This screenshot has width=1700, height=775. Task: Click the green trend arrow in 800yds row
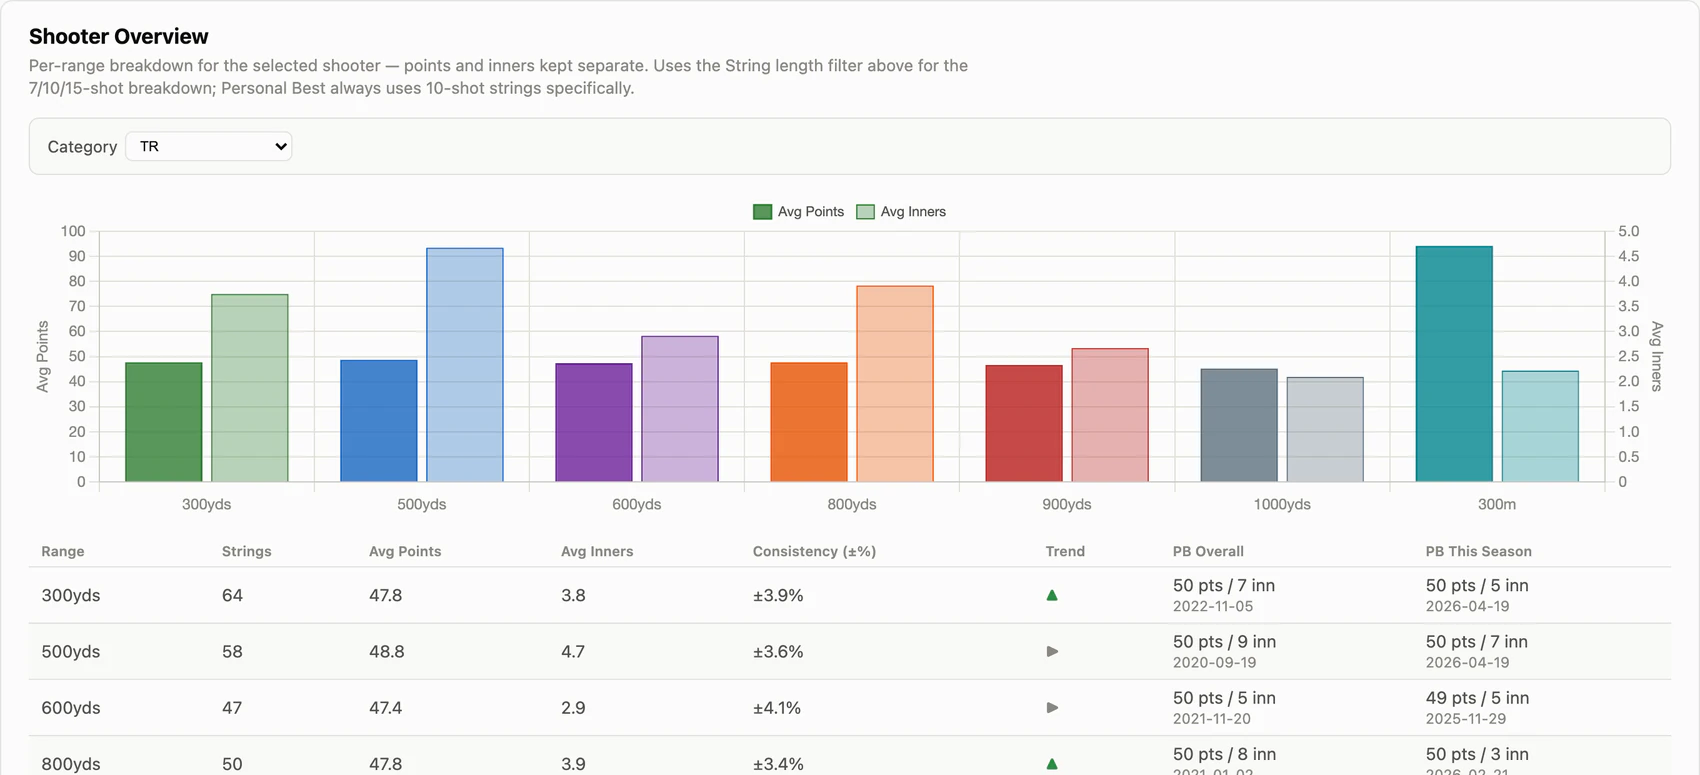pyautogui.click(x=1052, y=763)
